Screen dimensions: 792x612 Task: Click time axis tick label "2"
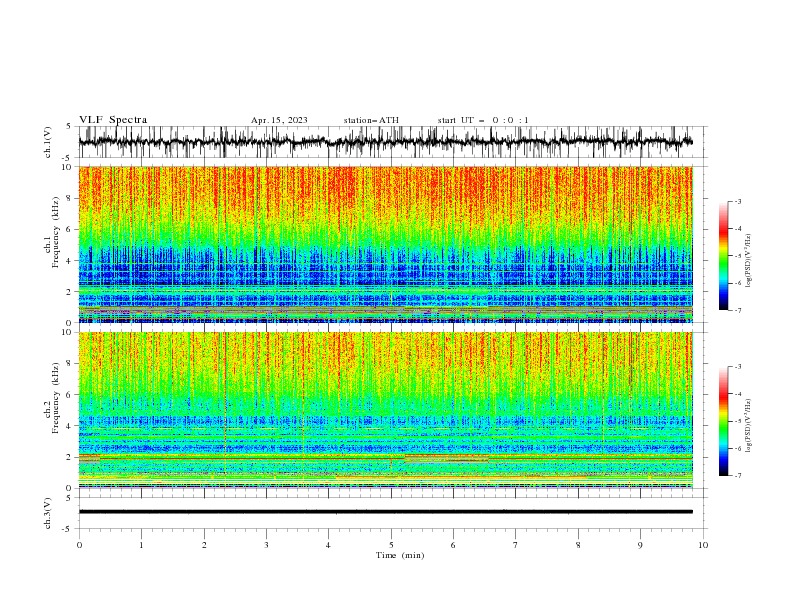click(204, 545)
